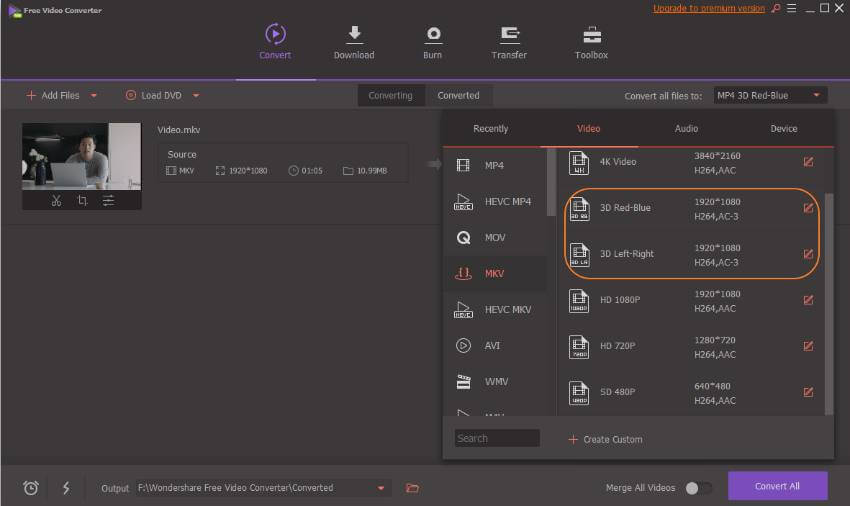Click the schedule alarm clock icon
This screenshot has width=850, height=506.
pyautogui.click(x=31, y=488)
